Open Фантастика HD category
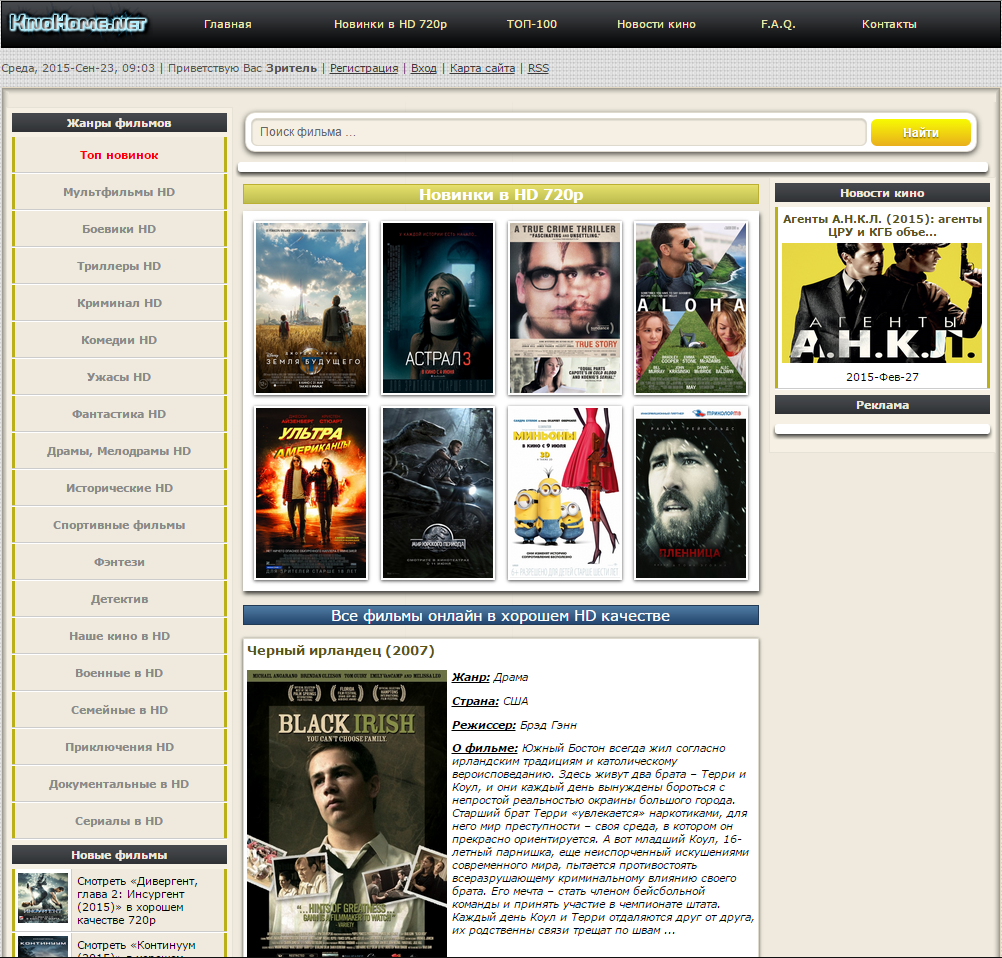Viewport: 1002px width, 958px height. (x=119, y=414)
